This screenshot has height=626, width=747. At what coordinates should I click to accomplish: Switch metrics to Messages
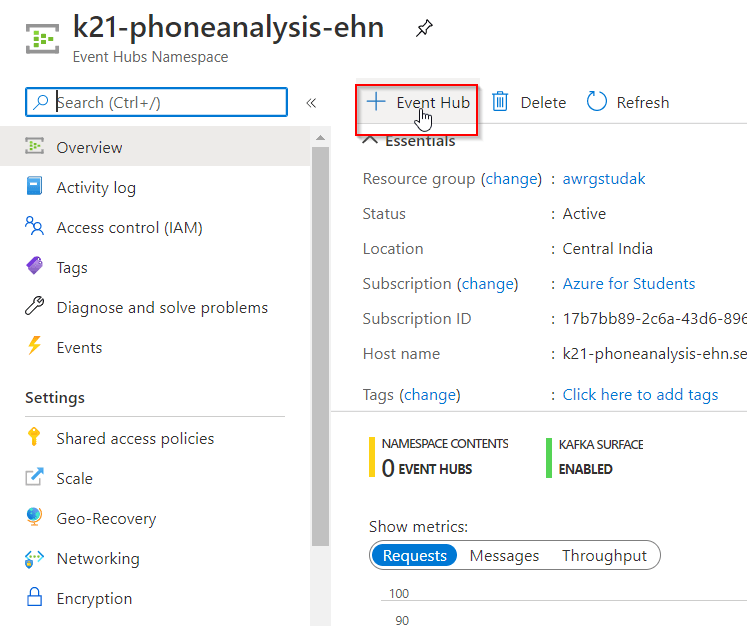[x=504, y=555]
